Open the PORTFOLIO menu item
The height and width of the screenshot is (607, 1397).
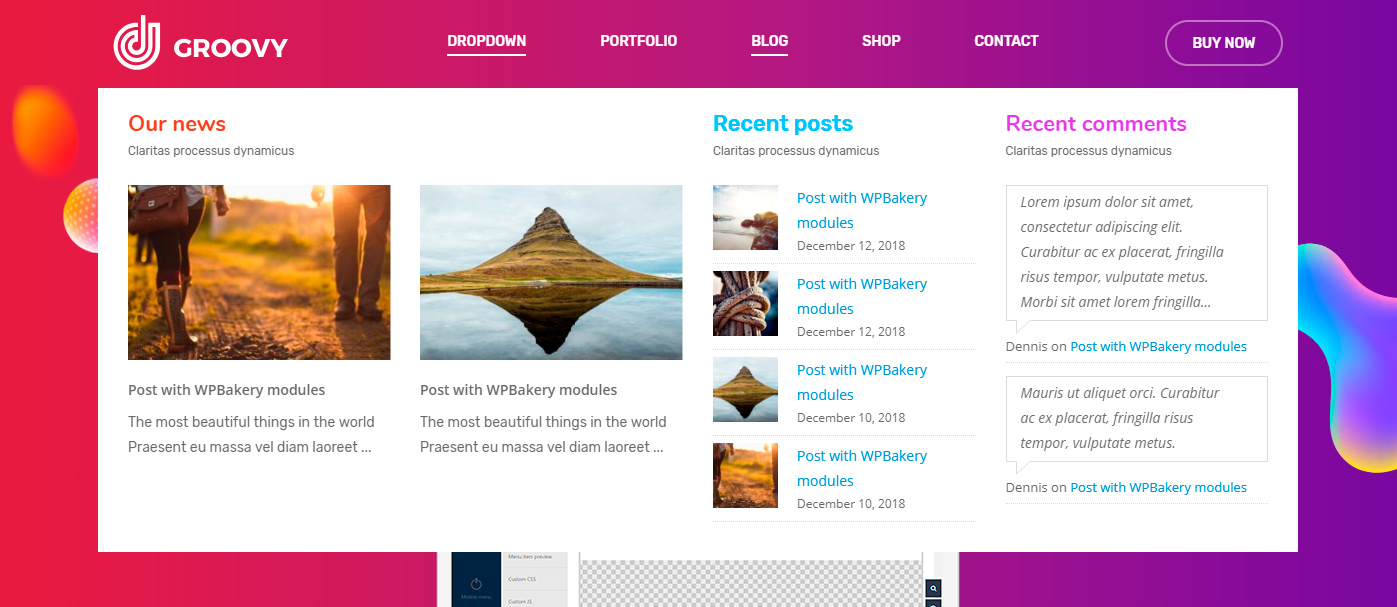pyautogui.click(x=638, y=41)
